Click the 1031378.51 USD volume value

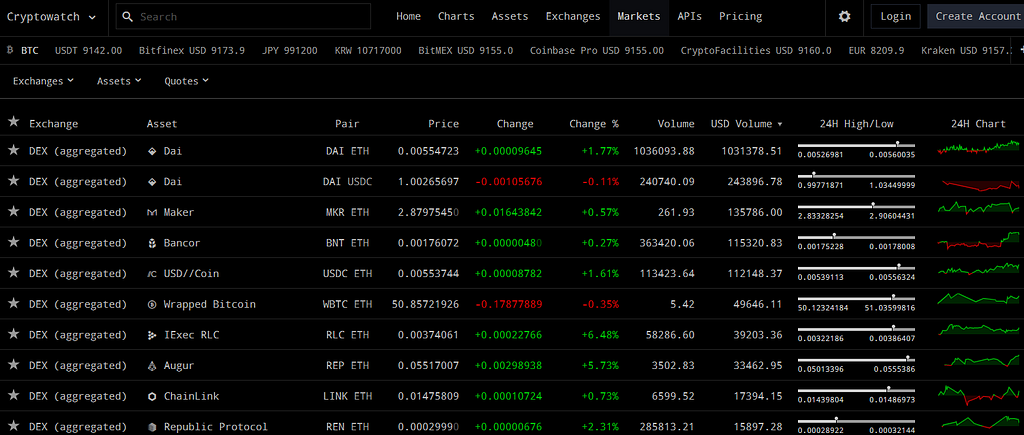[x=752, y=151]
